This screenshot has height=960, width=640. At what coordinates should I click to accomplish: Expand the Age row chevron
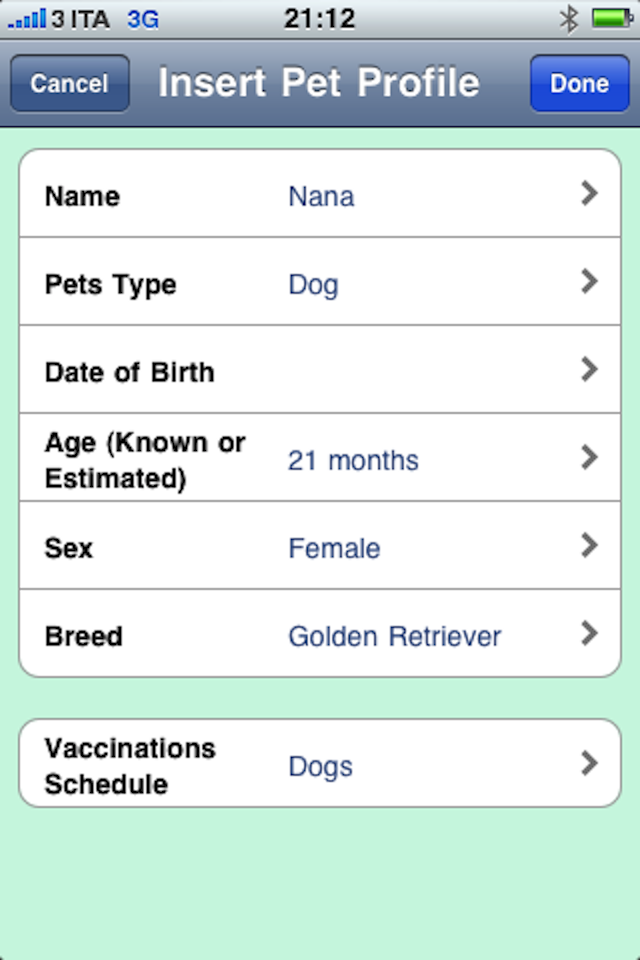pos(589,458)
